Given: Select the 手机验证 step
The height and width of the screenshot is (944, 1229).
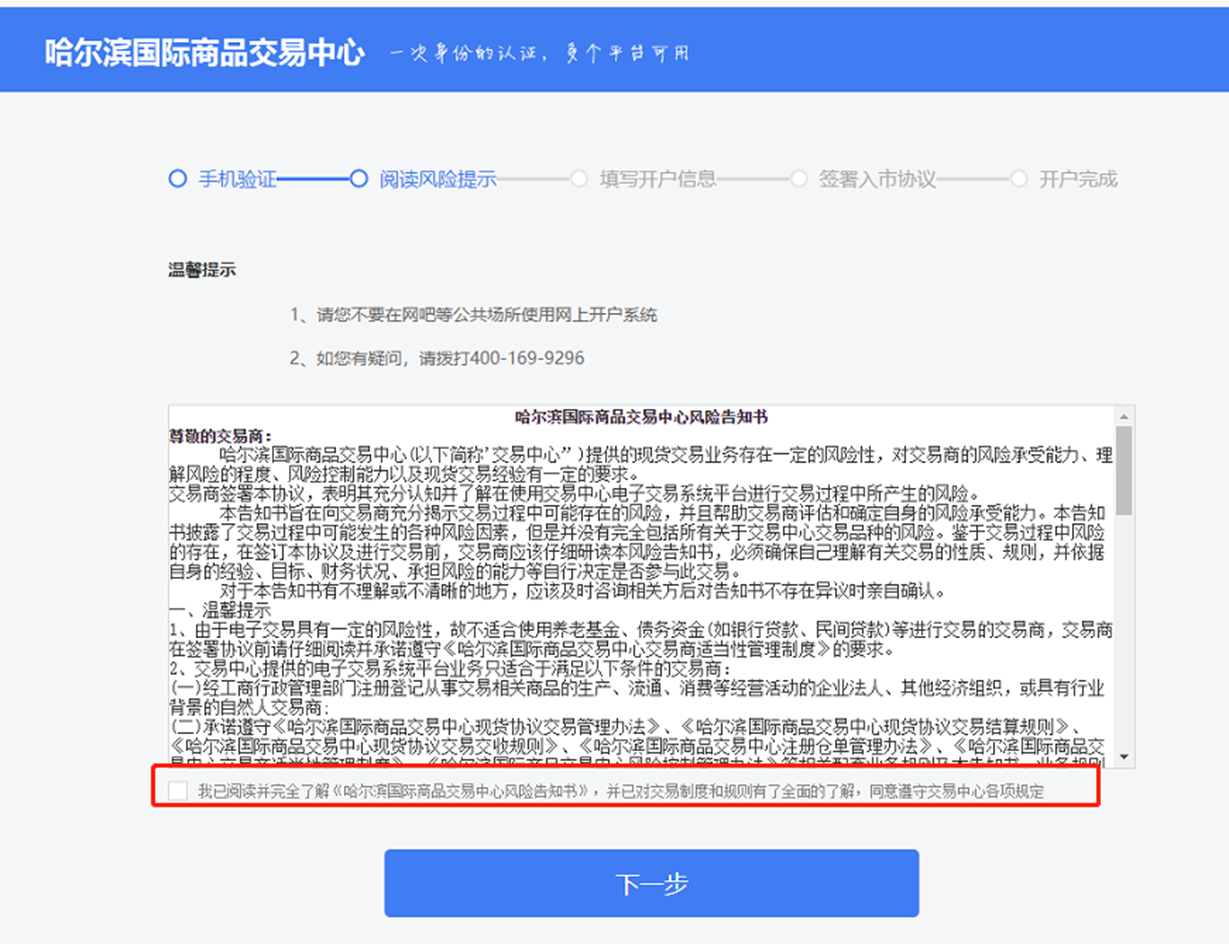Looking at the screenshot, I should click(237, 179).
